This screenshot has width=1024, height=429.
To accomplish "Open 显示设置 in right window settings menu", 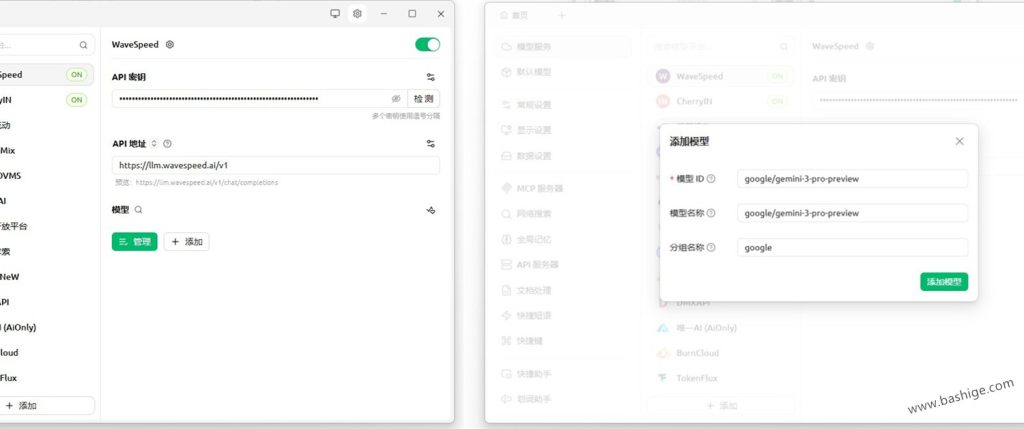I will click(564, 130).
